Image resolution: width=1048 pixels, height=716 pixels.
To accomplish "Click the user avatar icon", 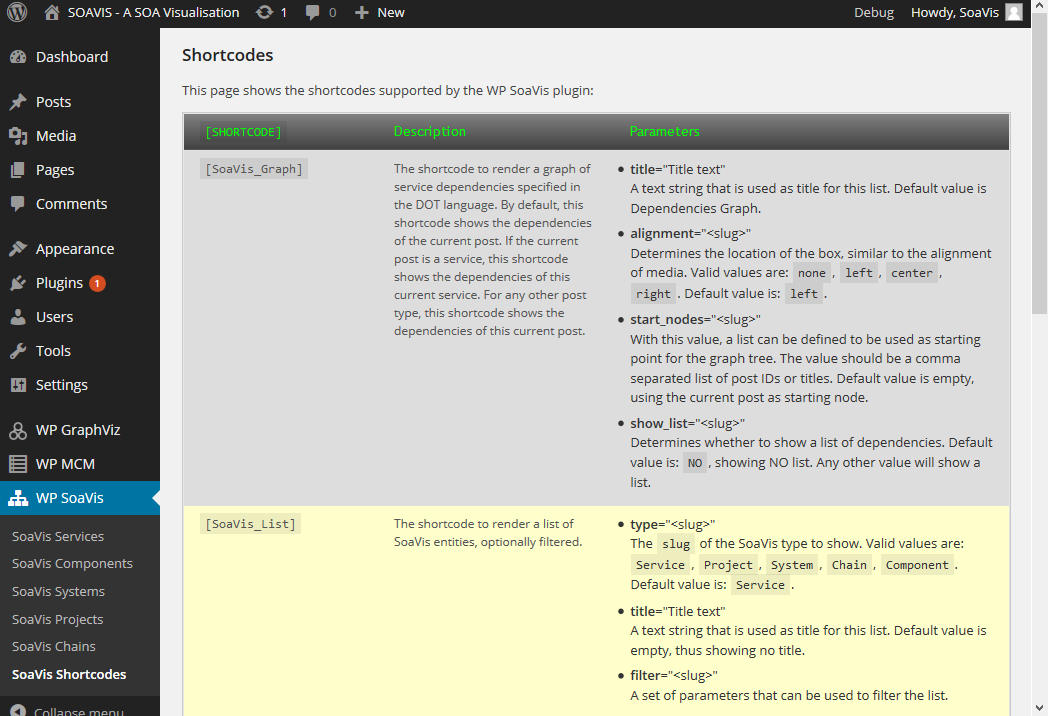I will tap(1014, 12).
